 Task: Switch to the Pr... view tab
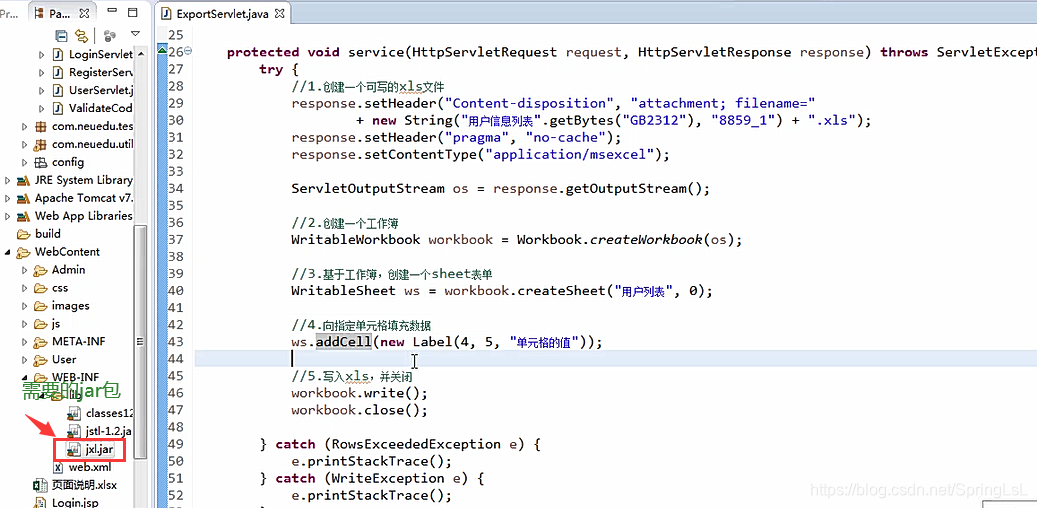tap(10, 13)
